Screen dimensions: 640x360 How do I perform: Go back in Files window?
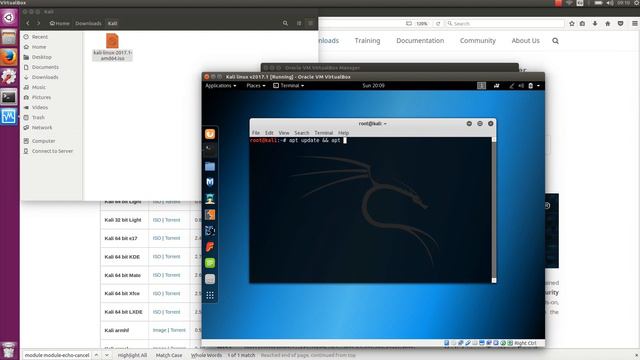(x=28, y=23)
